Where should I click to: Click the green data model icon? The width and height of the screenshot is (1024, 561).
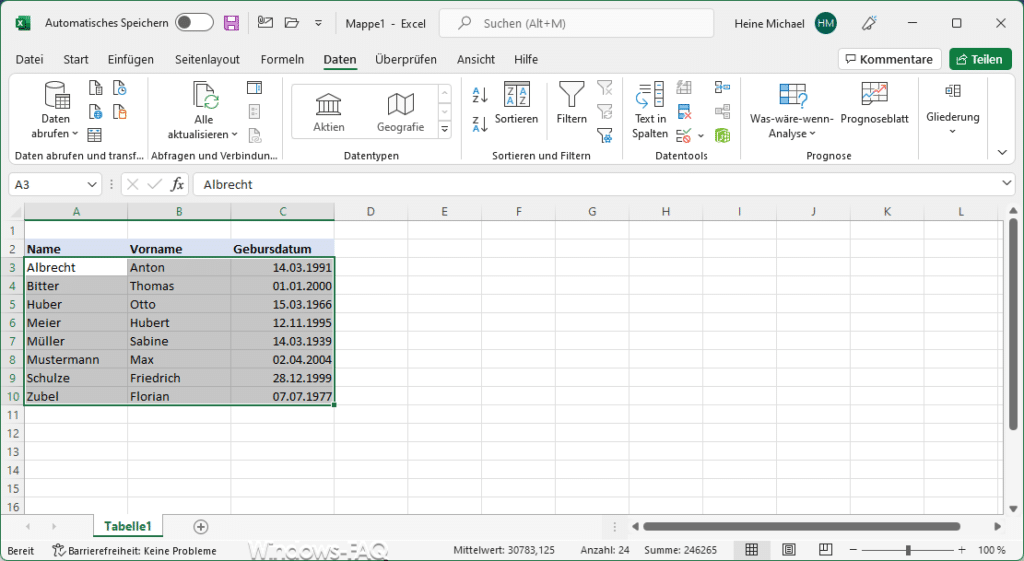[722, 135]
